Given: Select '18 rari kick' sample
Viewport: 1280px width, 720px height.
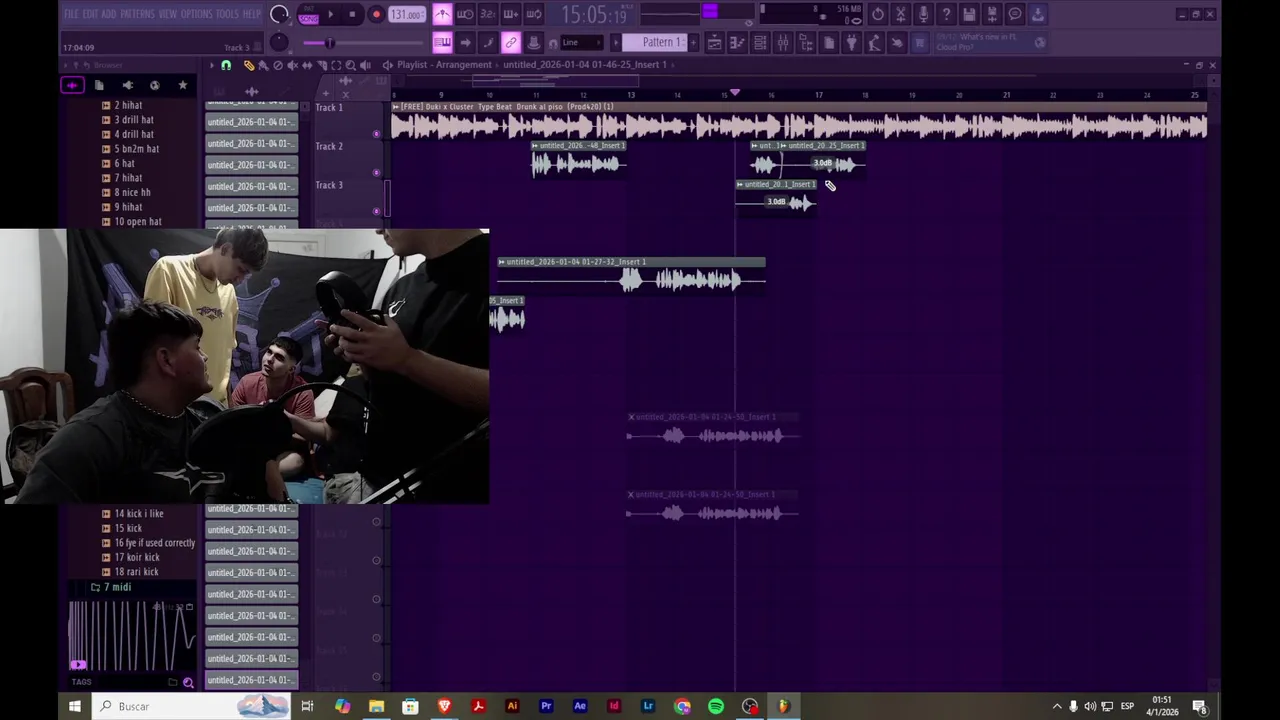Looking at the screenshot, I should pyautogui.click(x=136, y=572).
